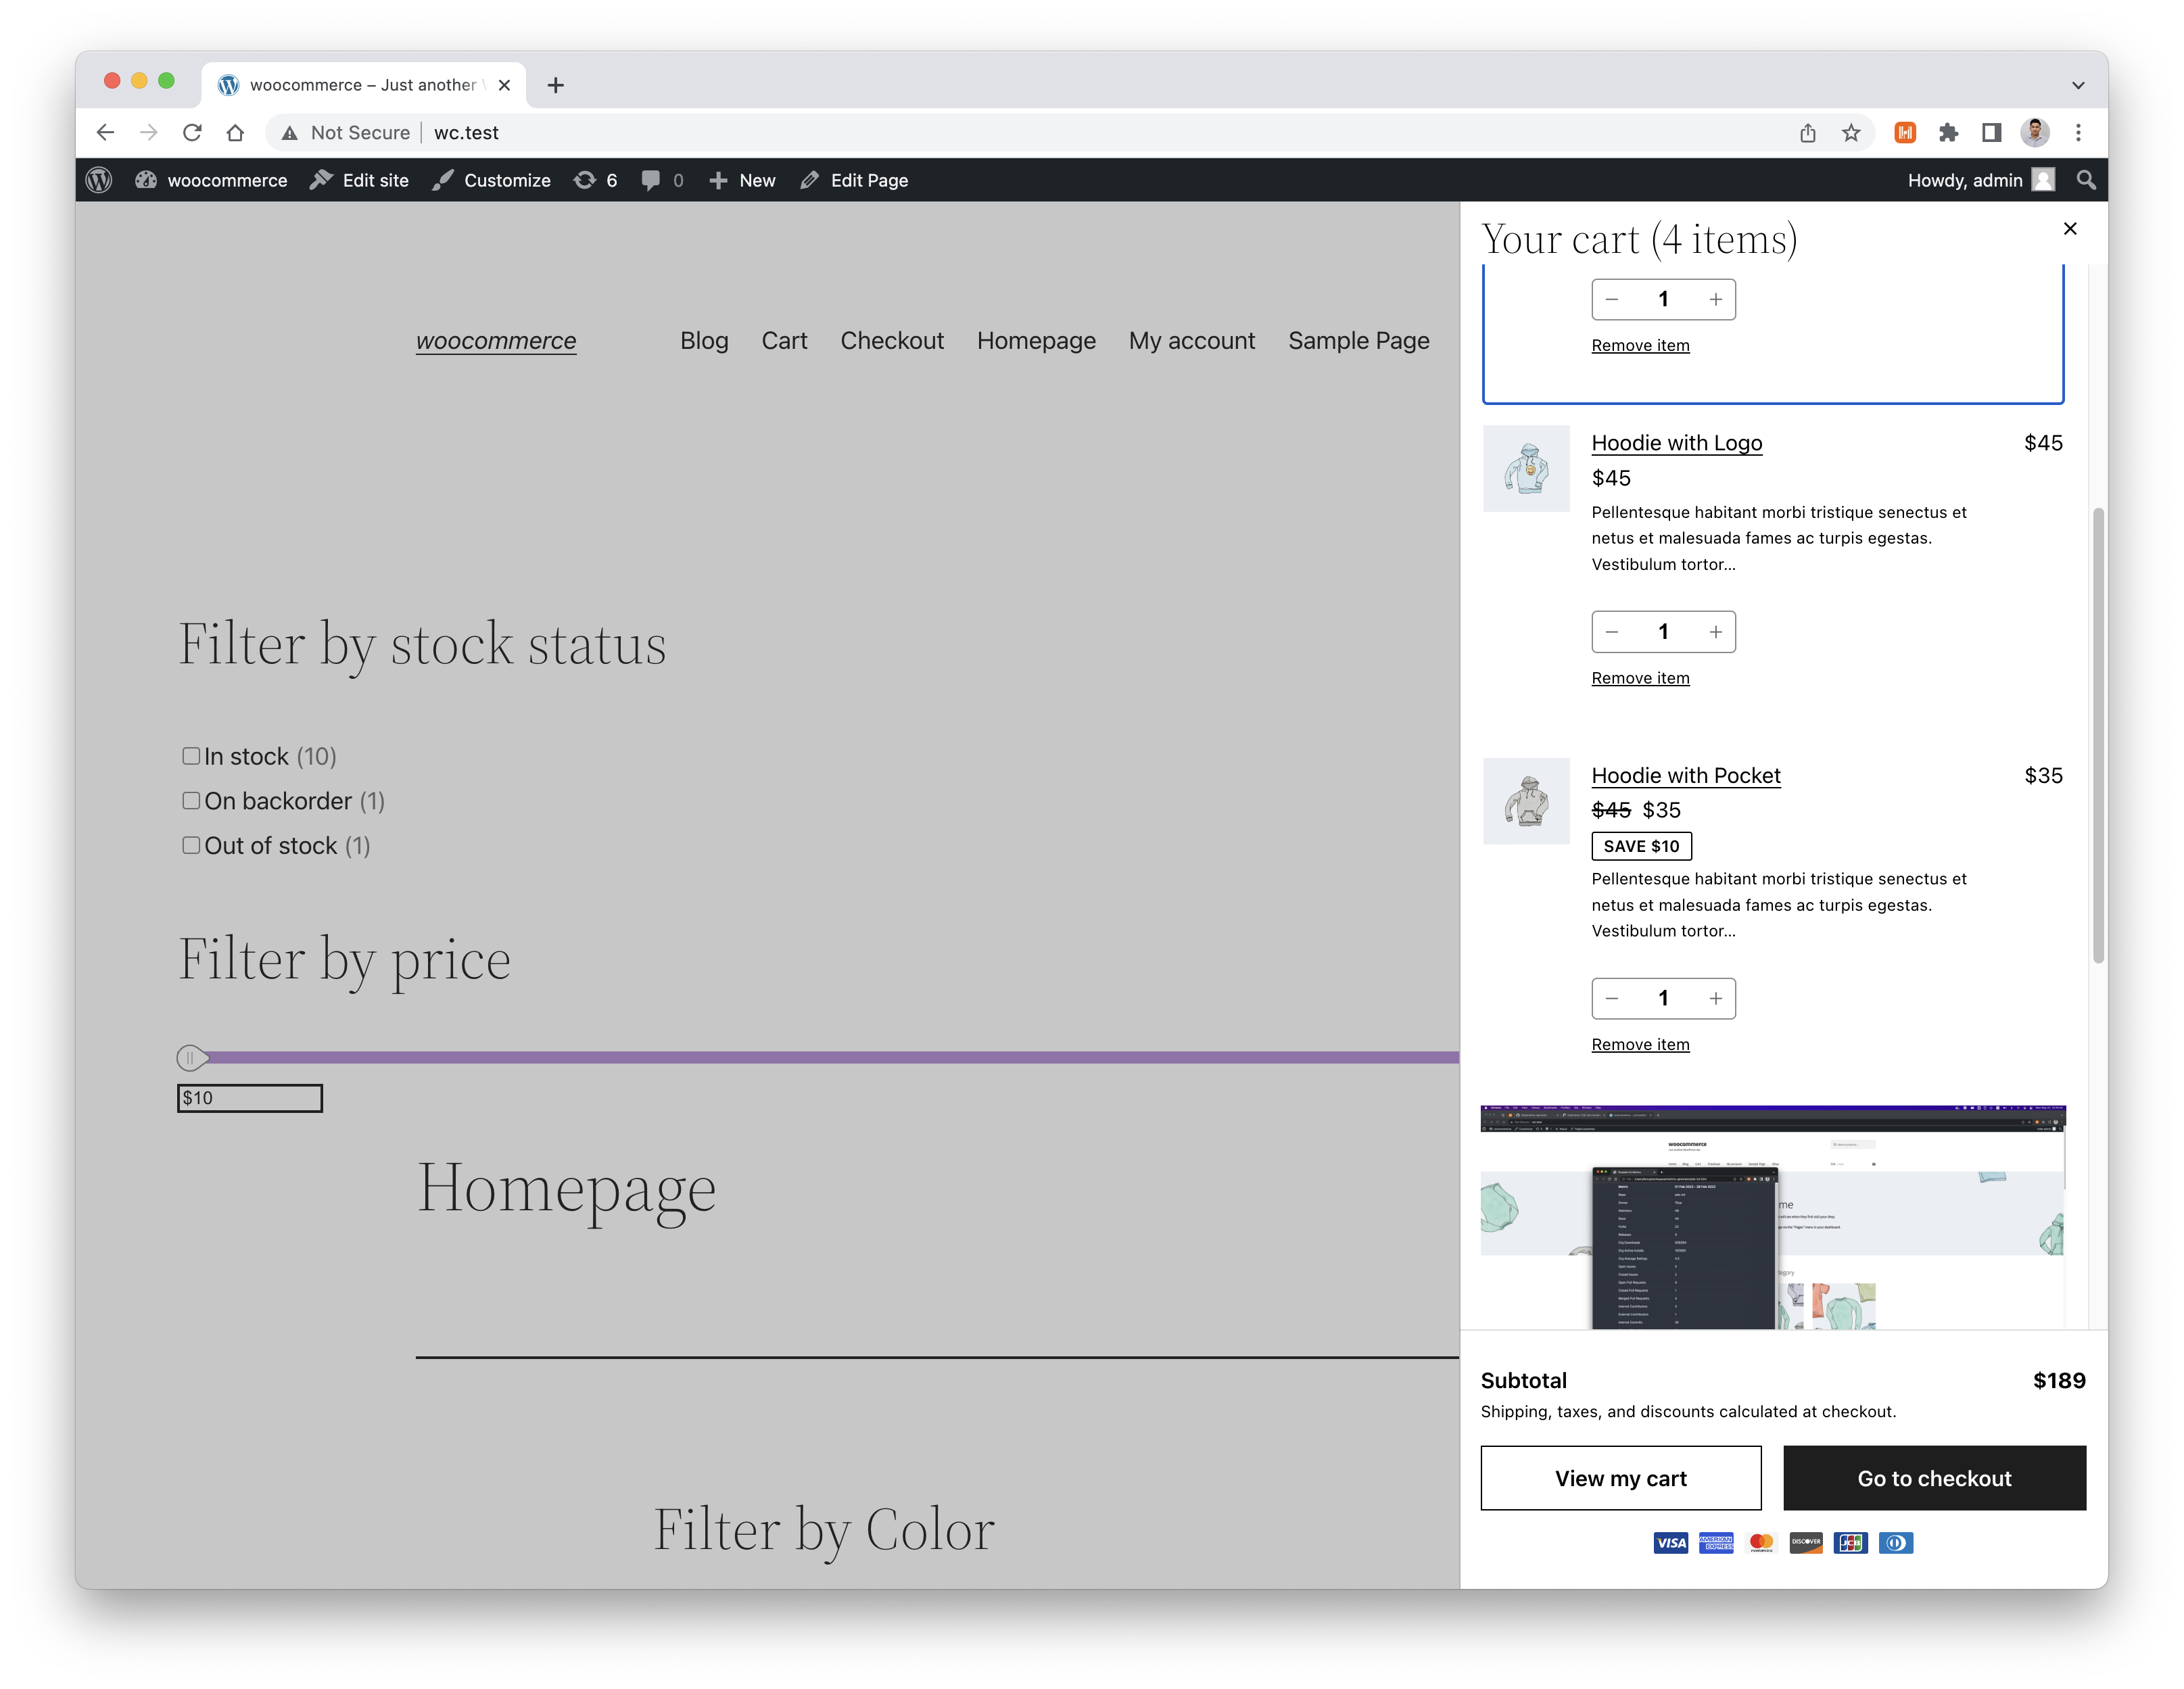Check the Out of stock filter

[x=191, y=846]
